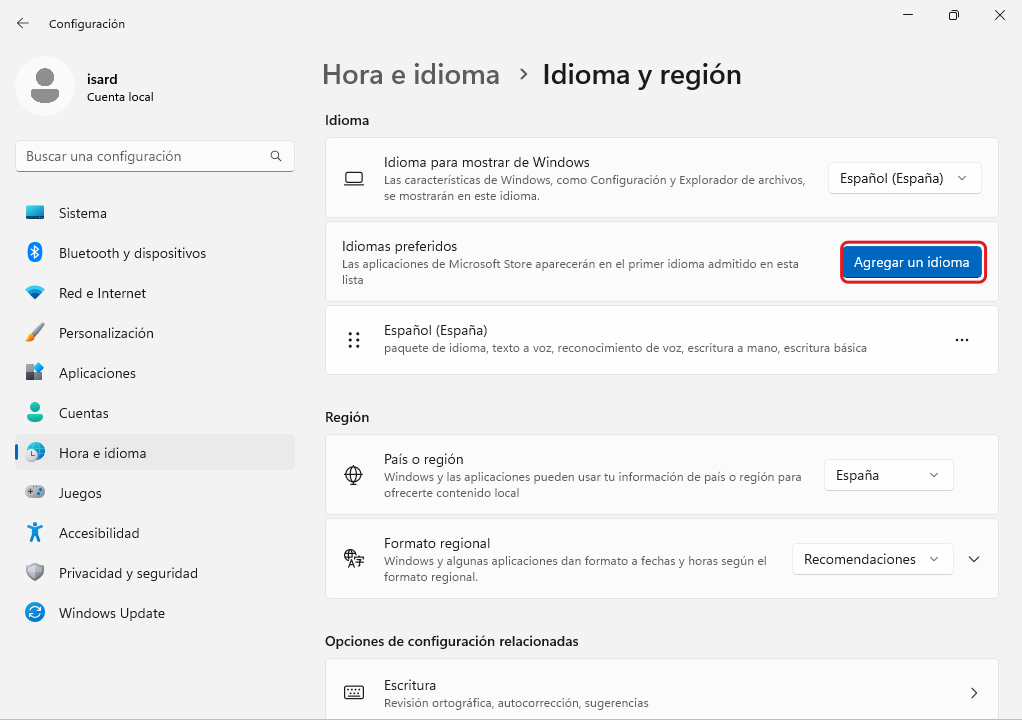Image resolution: width=1022 pixels, height=720 pixels.
Task: Open the Windows display language dropdown
Action: (904, 178)
